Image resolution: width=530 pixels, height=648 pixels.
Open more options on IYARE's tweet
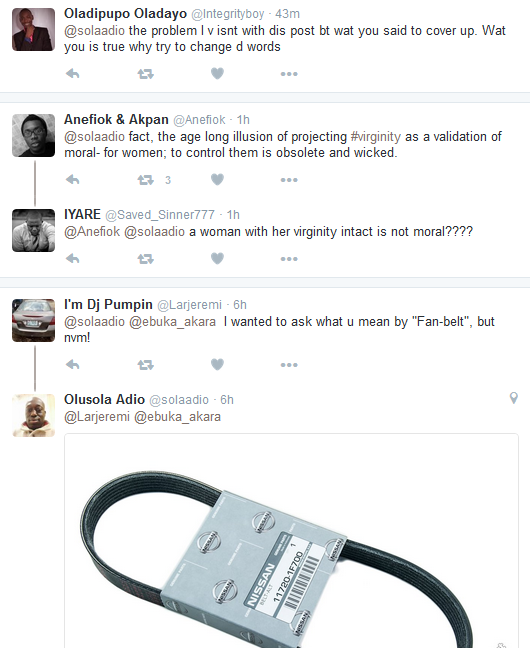coord(289,259)
